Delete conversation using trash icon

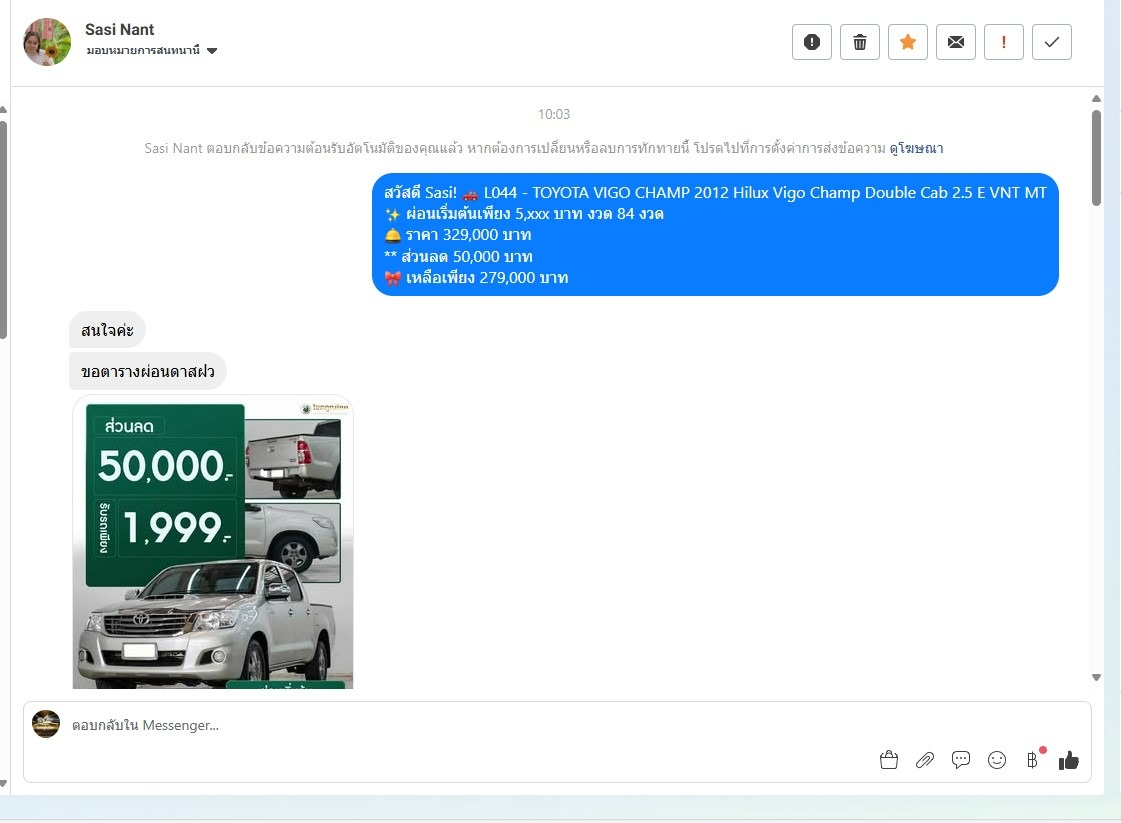tap(859, 42)
